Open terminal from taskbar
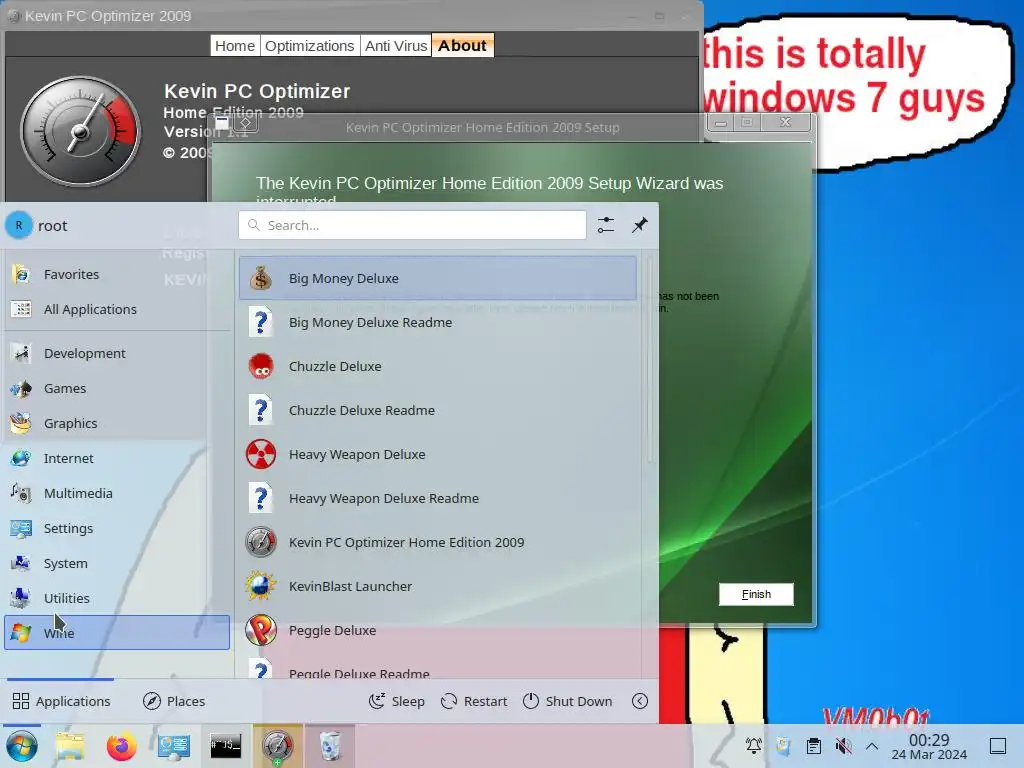The height and width of the screenshot is (768, 1024). tap(225, 746)
